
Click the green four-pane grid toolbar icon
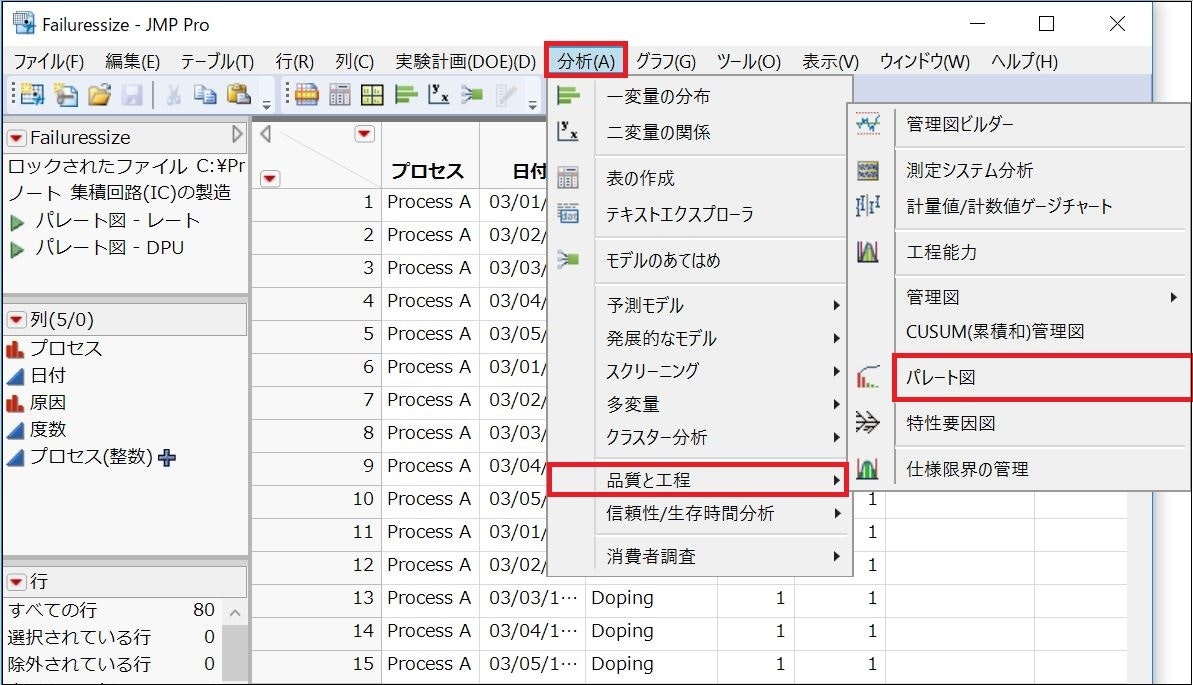pyautogui.click(x=372, y=95)
